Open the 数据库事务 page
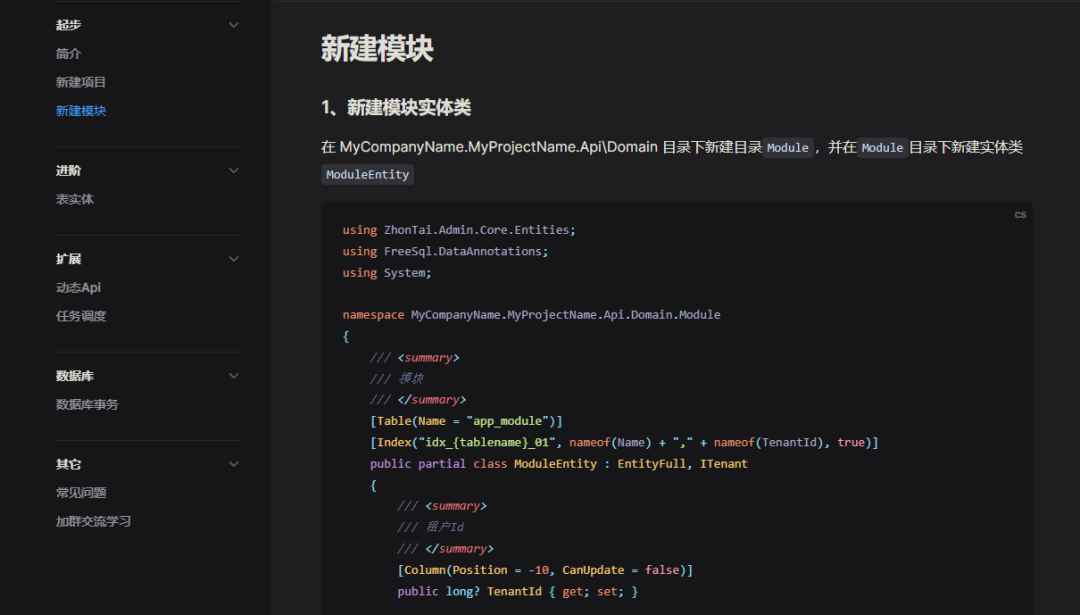This screenshot has width=1080, height=615. [87, 404]
